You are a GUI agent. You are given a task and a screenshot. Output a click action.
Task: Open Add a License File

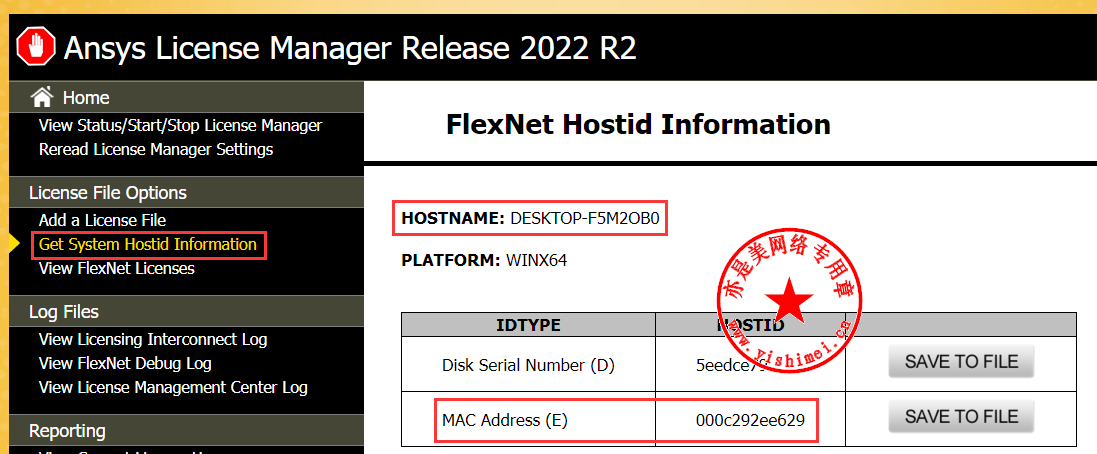102,220
